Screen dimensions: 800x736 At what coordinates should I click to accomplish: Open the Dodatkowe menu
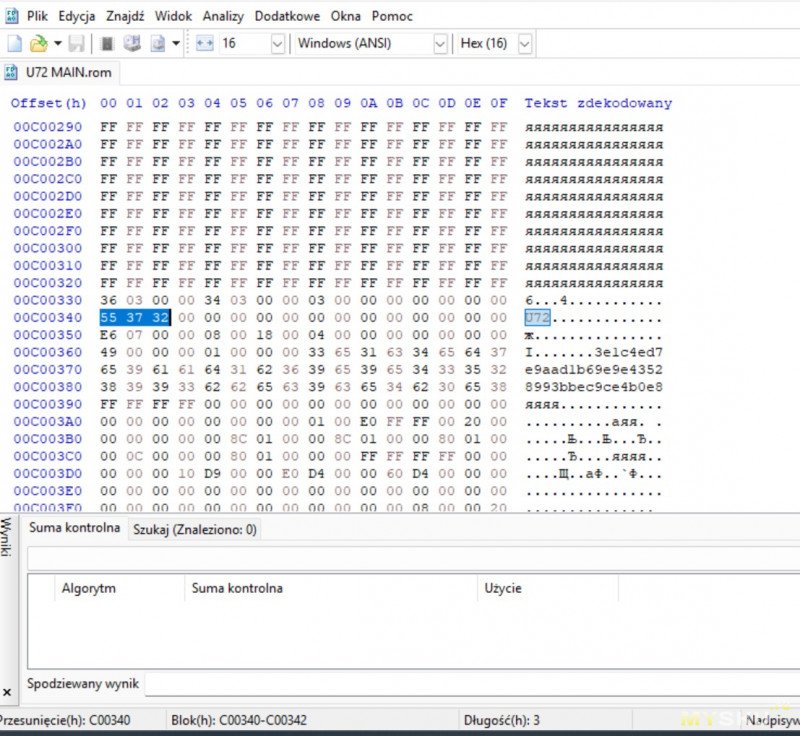[x=287, y=17]
